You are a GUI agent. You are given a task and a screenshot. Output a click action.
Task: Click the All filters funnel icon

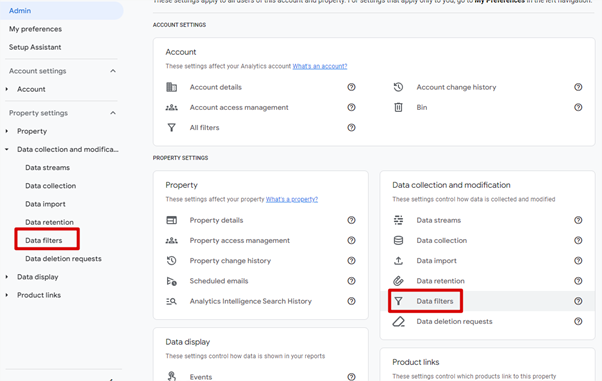point(171,128)
